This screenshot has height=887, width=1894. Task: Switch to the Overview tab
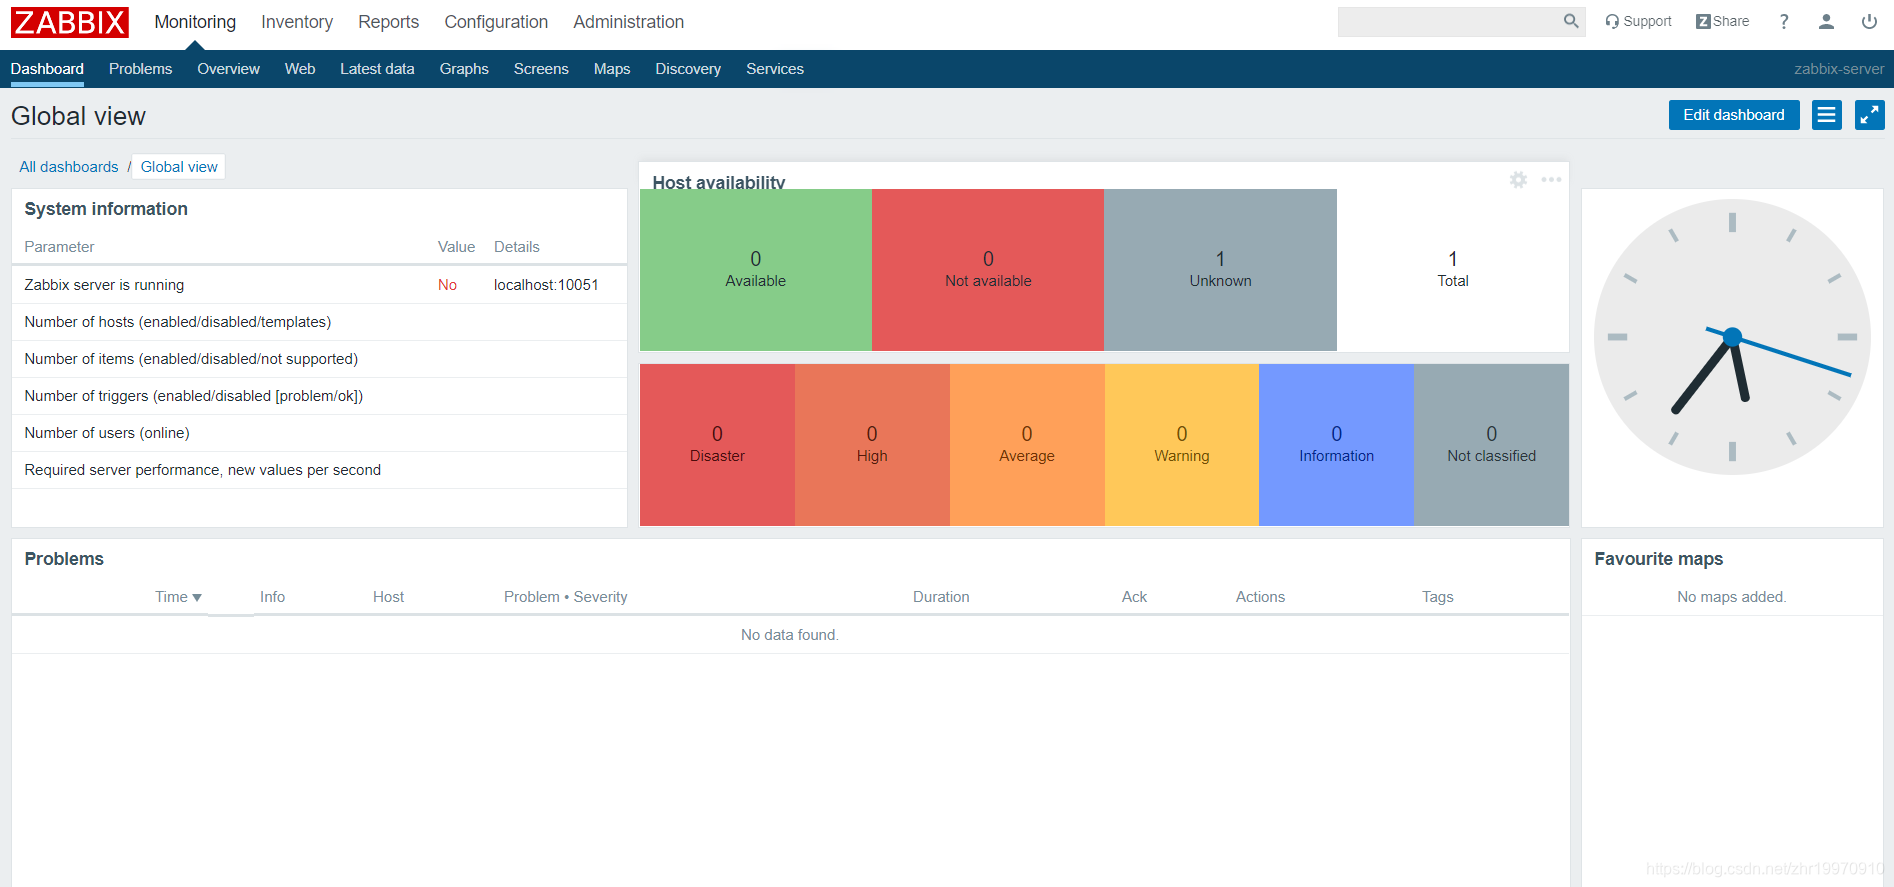coord(228,69)
